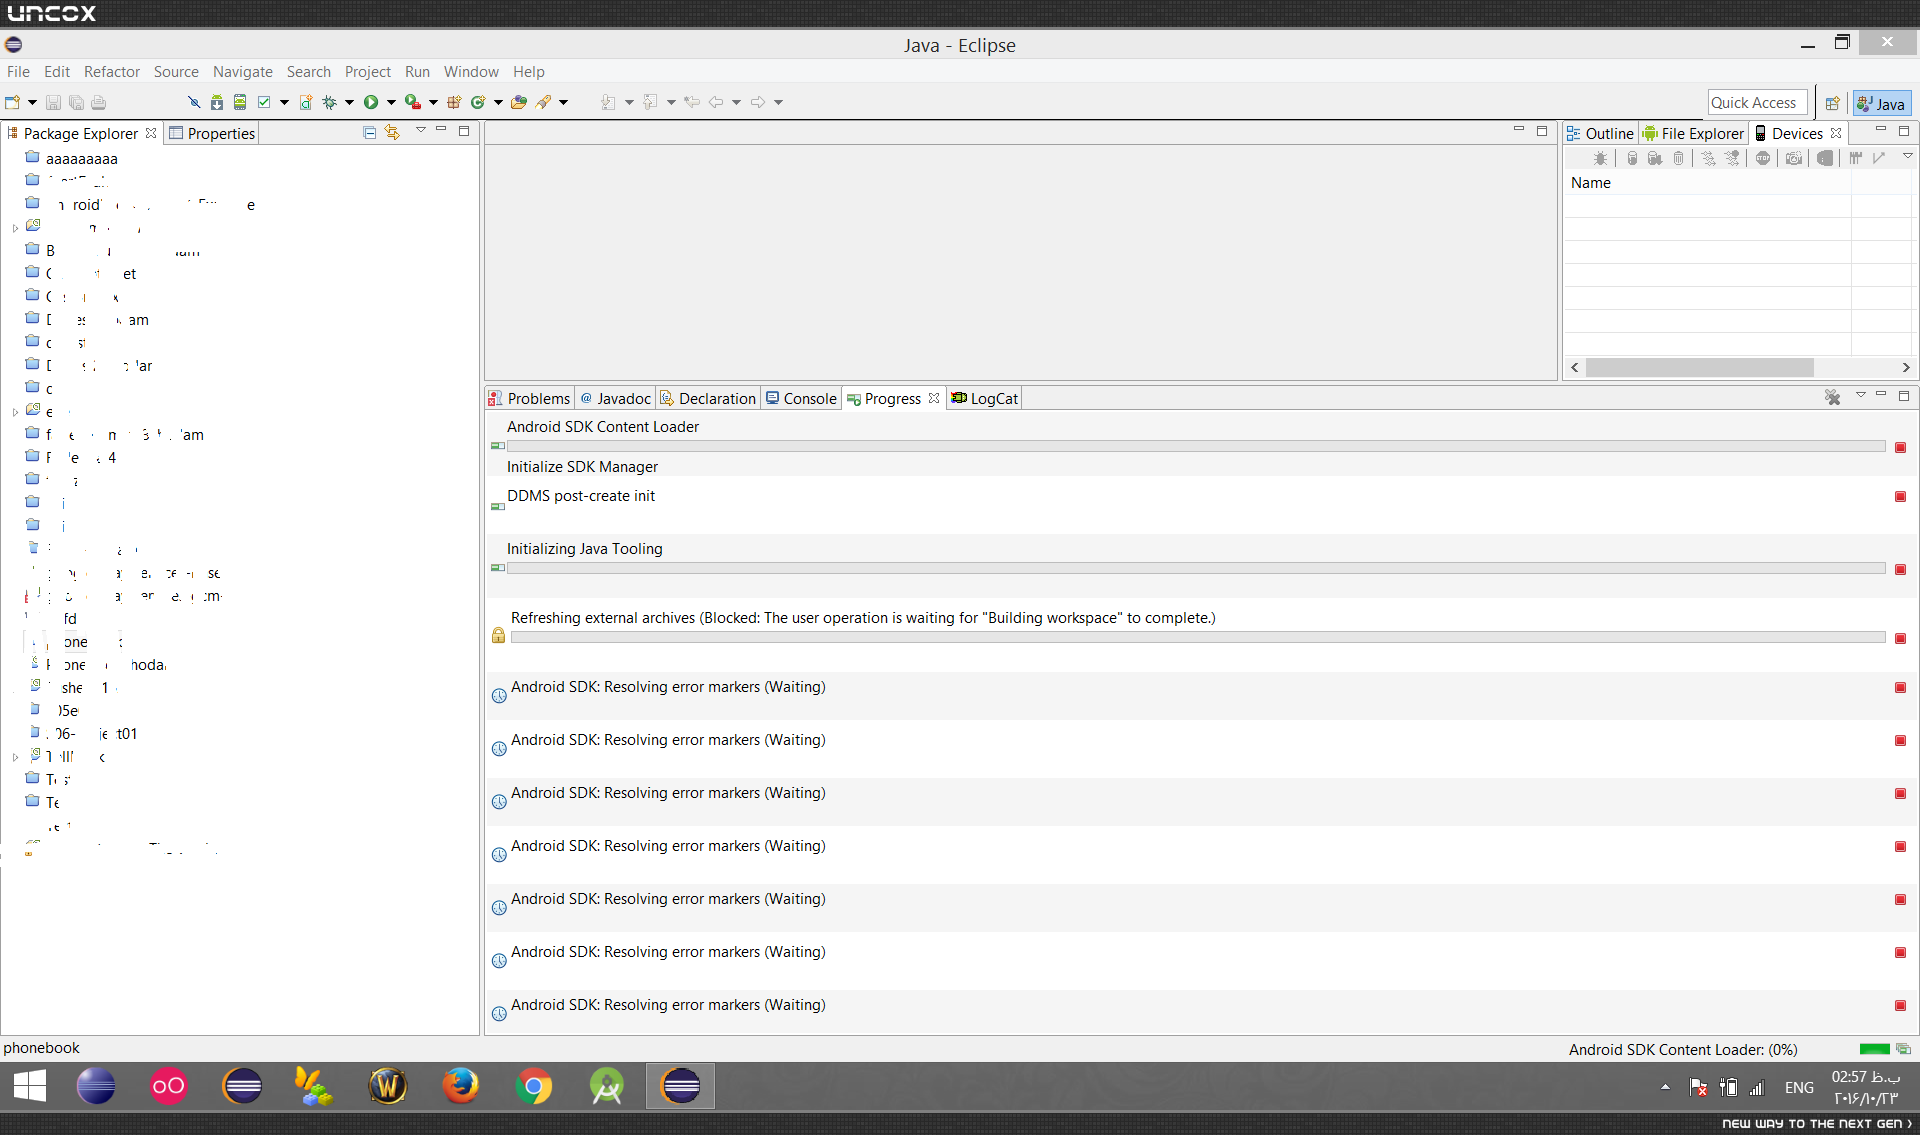
Task: Click the Java perspective button
Action: pos(1881,103)
